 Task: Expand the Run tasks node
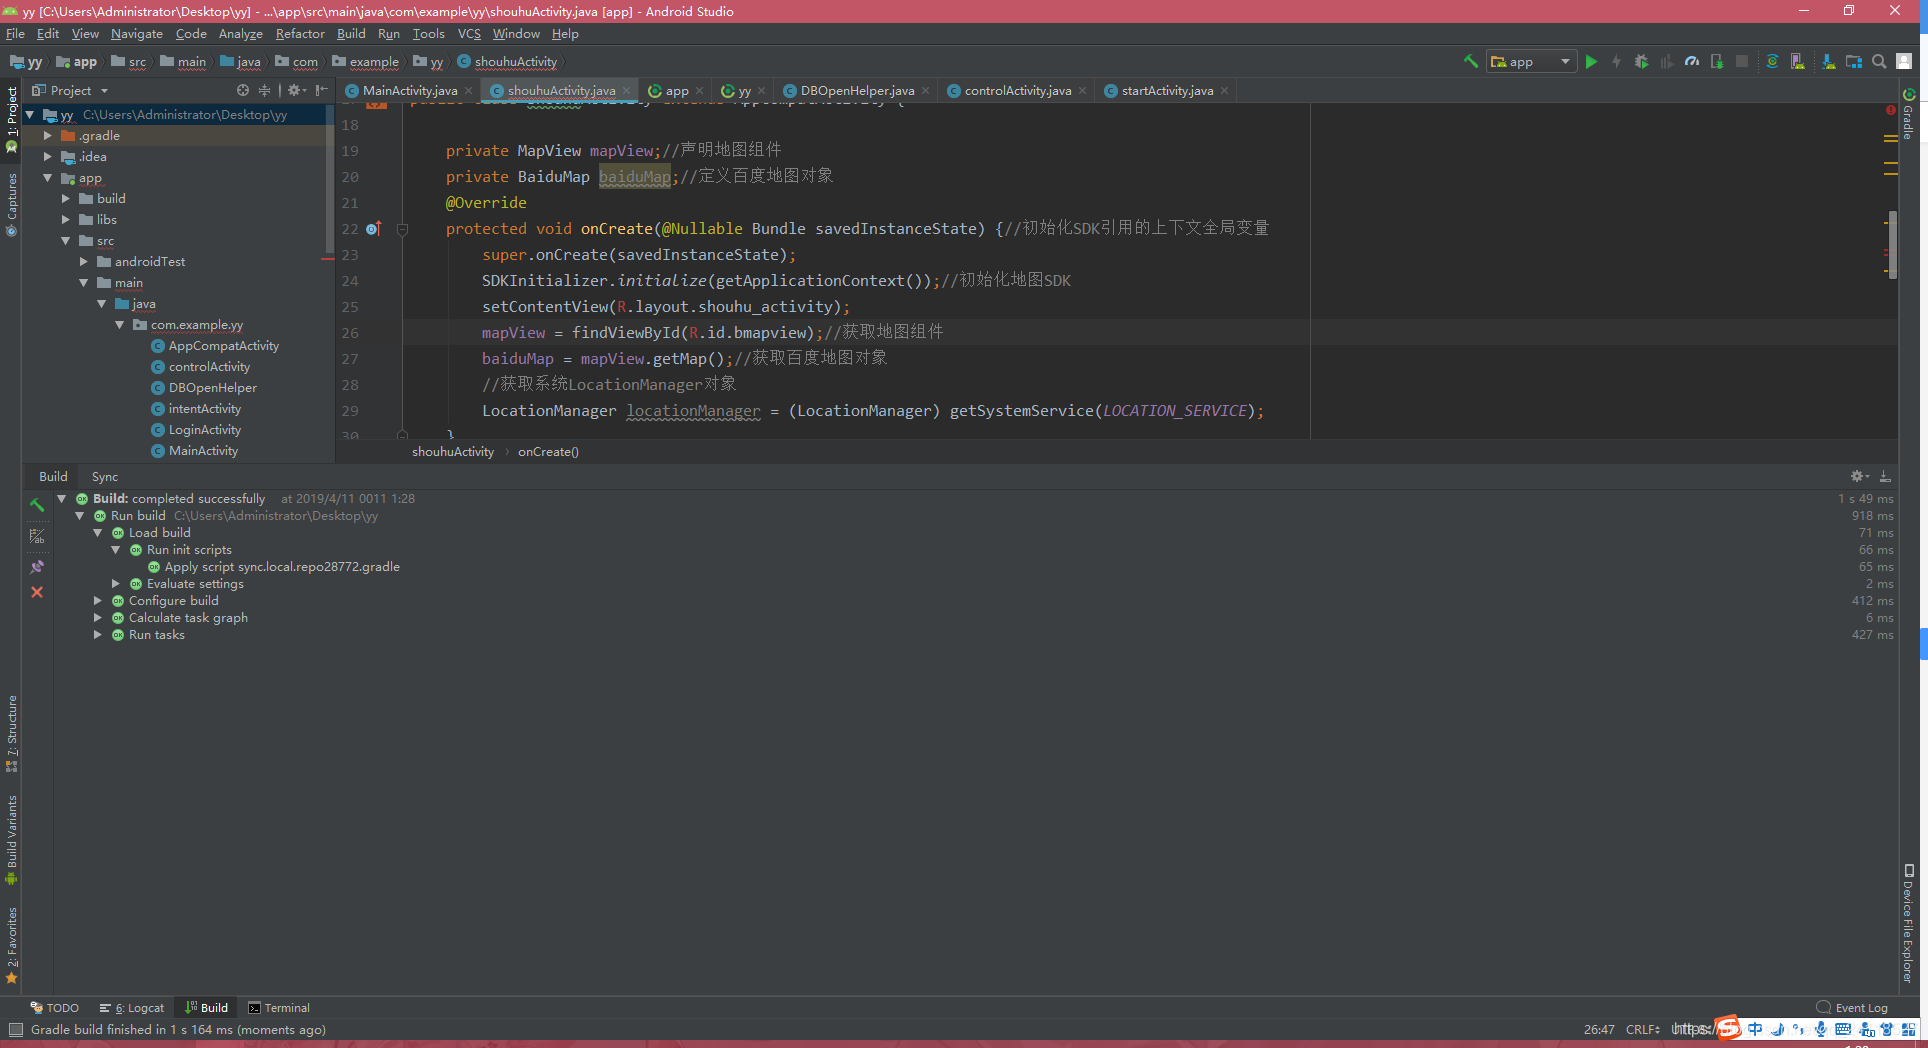(x=97, y=634)
